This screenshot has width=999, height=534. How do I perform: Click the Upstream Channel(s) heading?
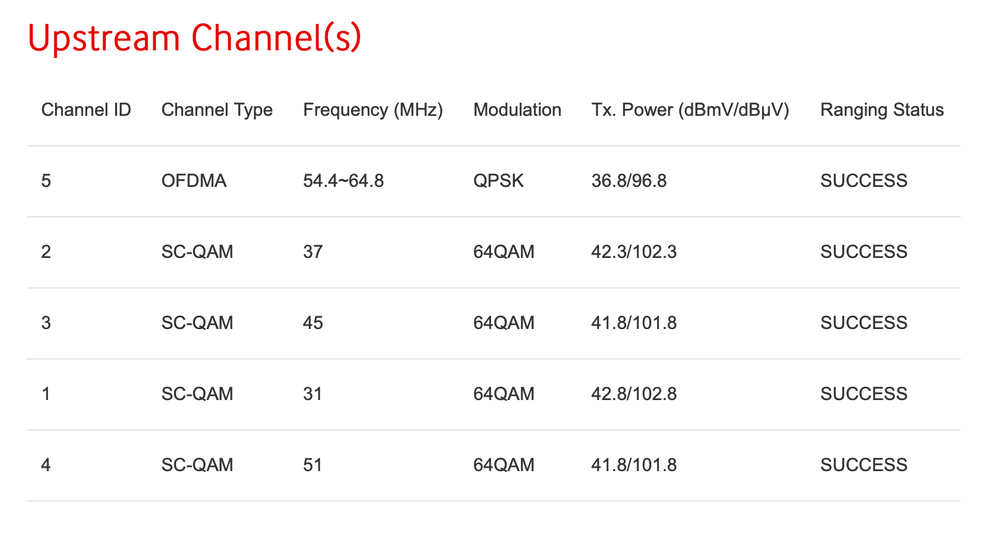194,38
